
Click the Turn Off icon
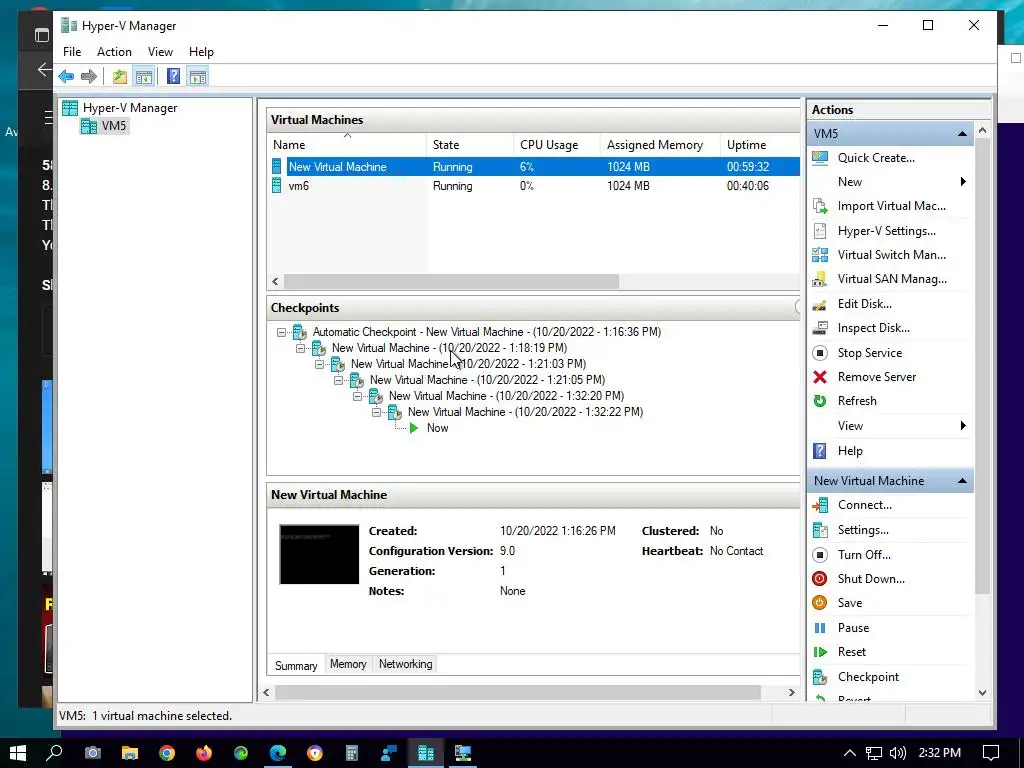(x=820, y=554)
